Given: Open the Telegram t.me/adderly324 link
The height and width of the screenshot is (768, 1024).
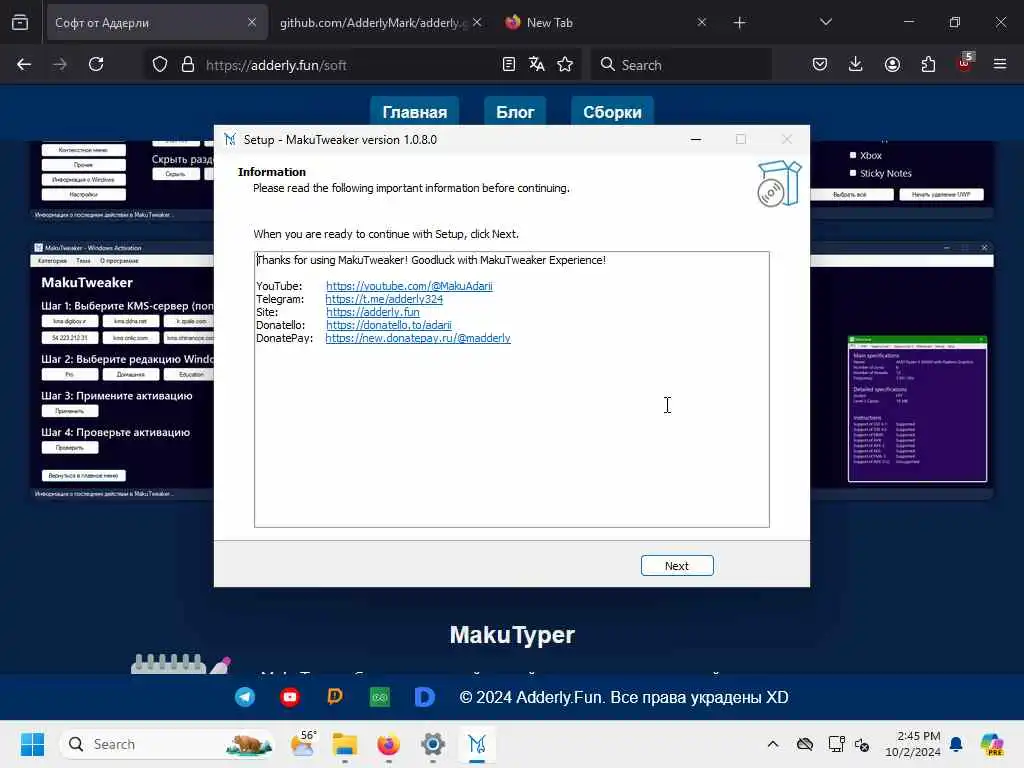Looking at the screenshot, I should point(384,299).
